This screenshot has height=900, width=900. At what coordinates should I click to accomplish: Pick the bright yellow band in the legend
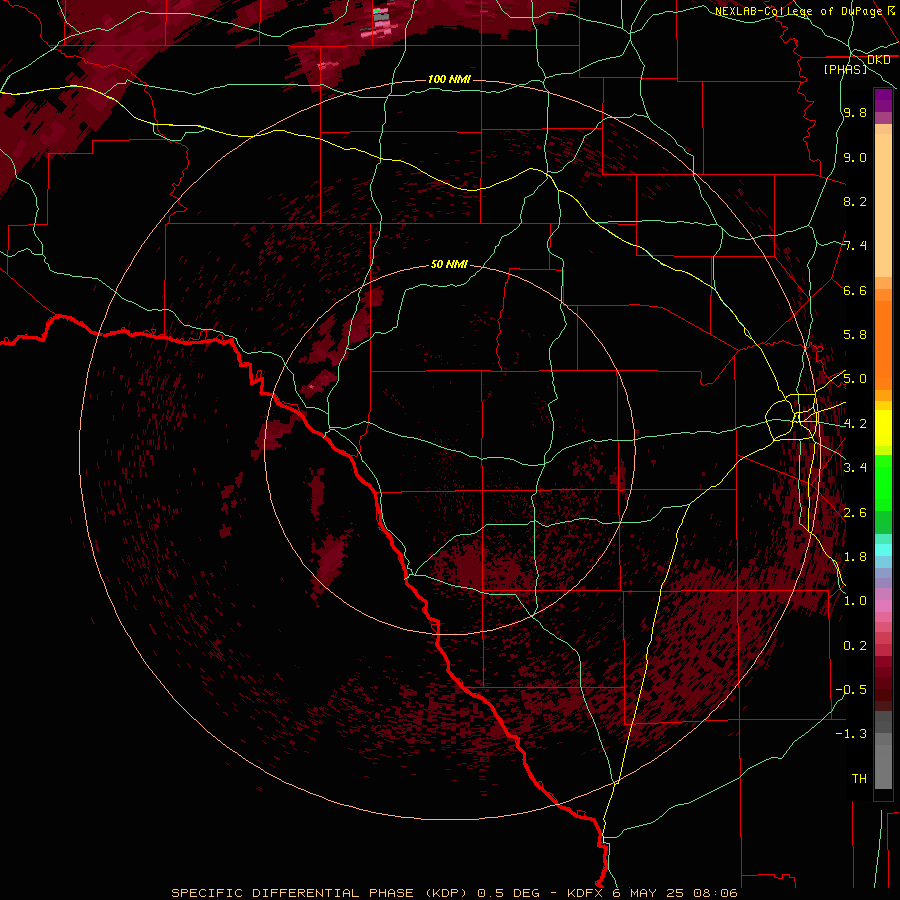[x=883, y=428]
